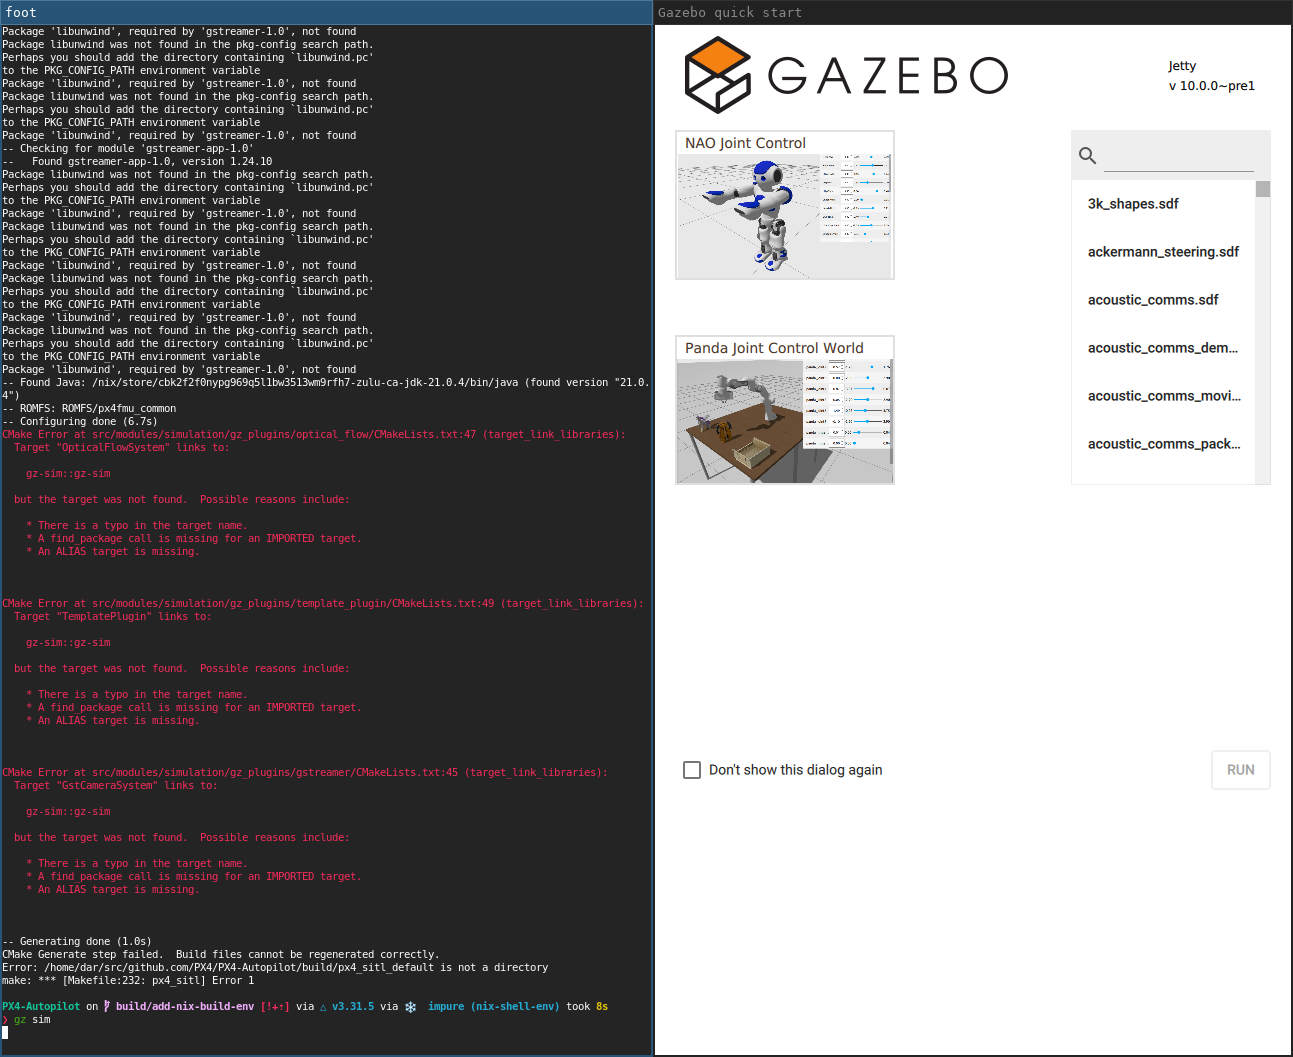Click the 'build/add-nix-build-env' branch name
This screenshot has height=1057, width=1293.
coord(185,1007)
